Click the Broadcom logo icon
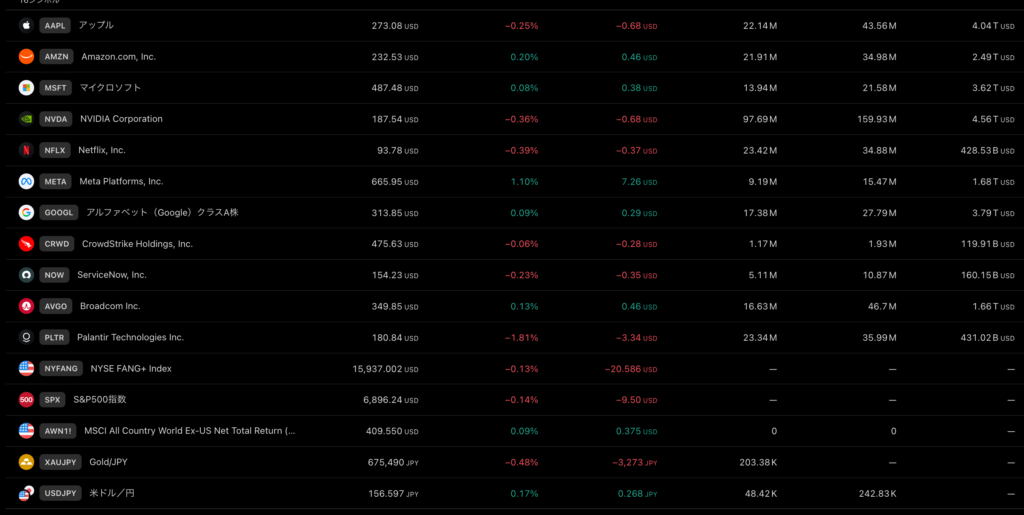1024x515 pixels. pos(26,306)
